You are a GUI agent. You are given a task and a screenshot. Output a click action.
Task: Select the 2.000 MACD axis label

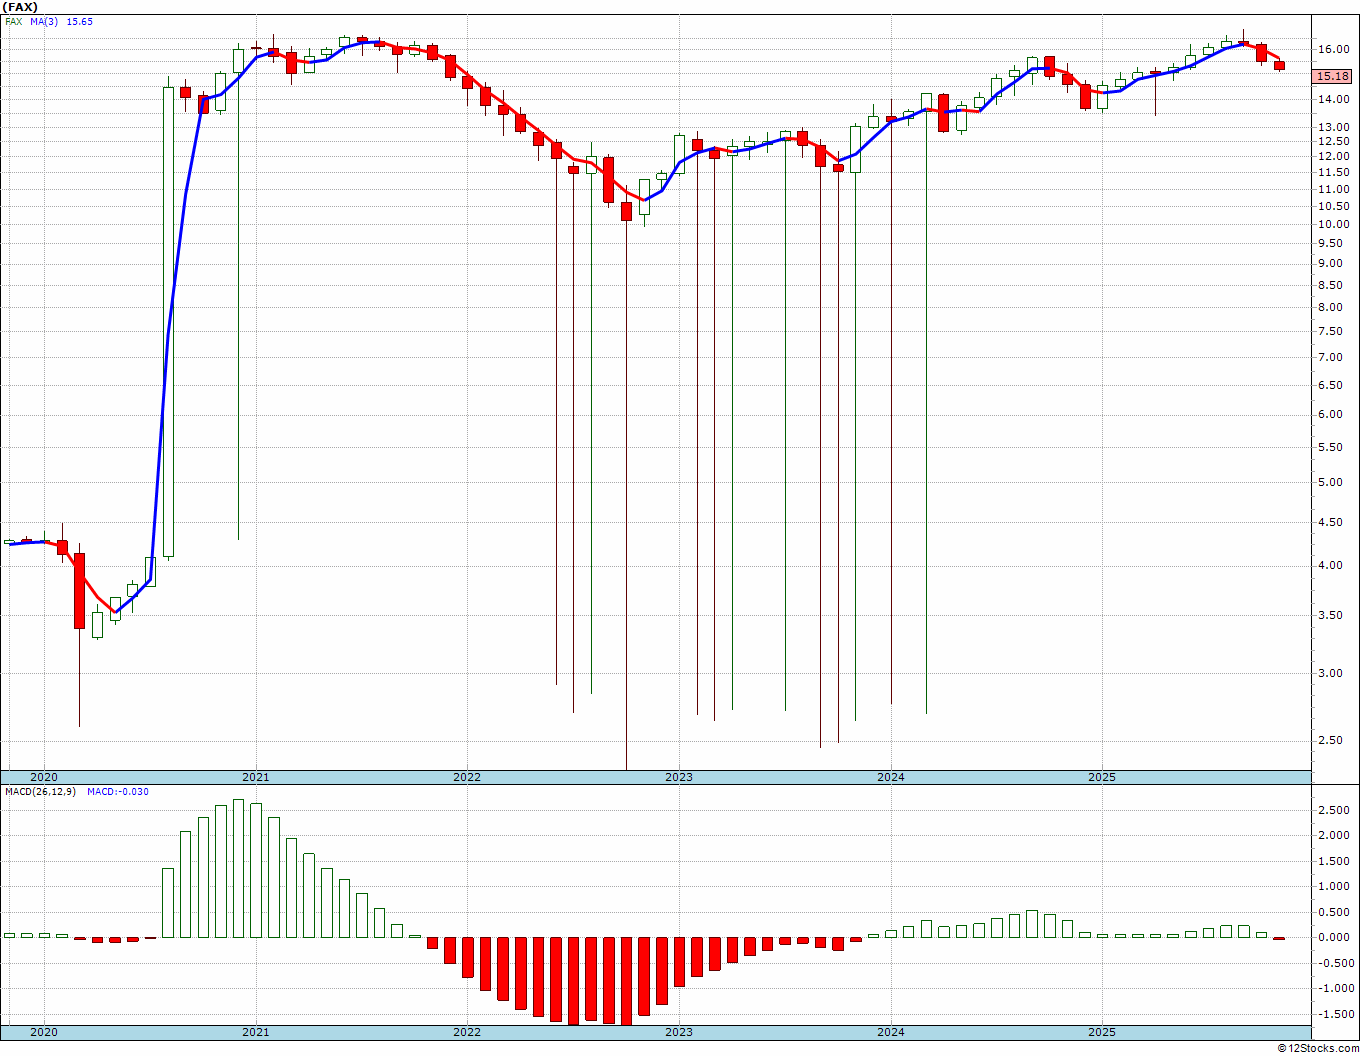tap(1335, 835)
